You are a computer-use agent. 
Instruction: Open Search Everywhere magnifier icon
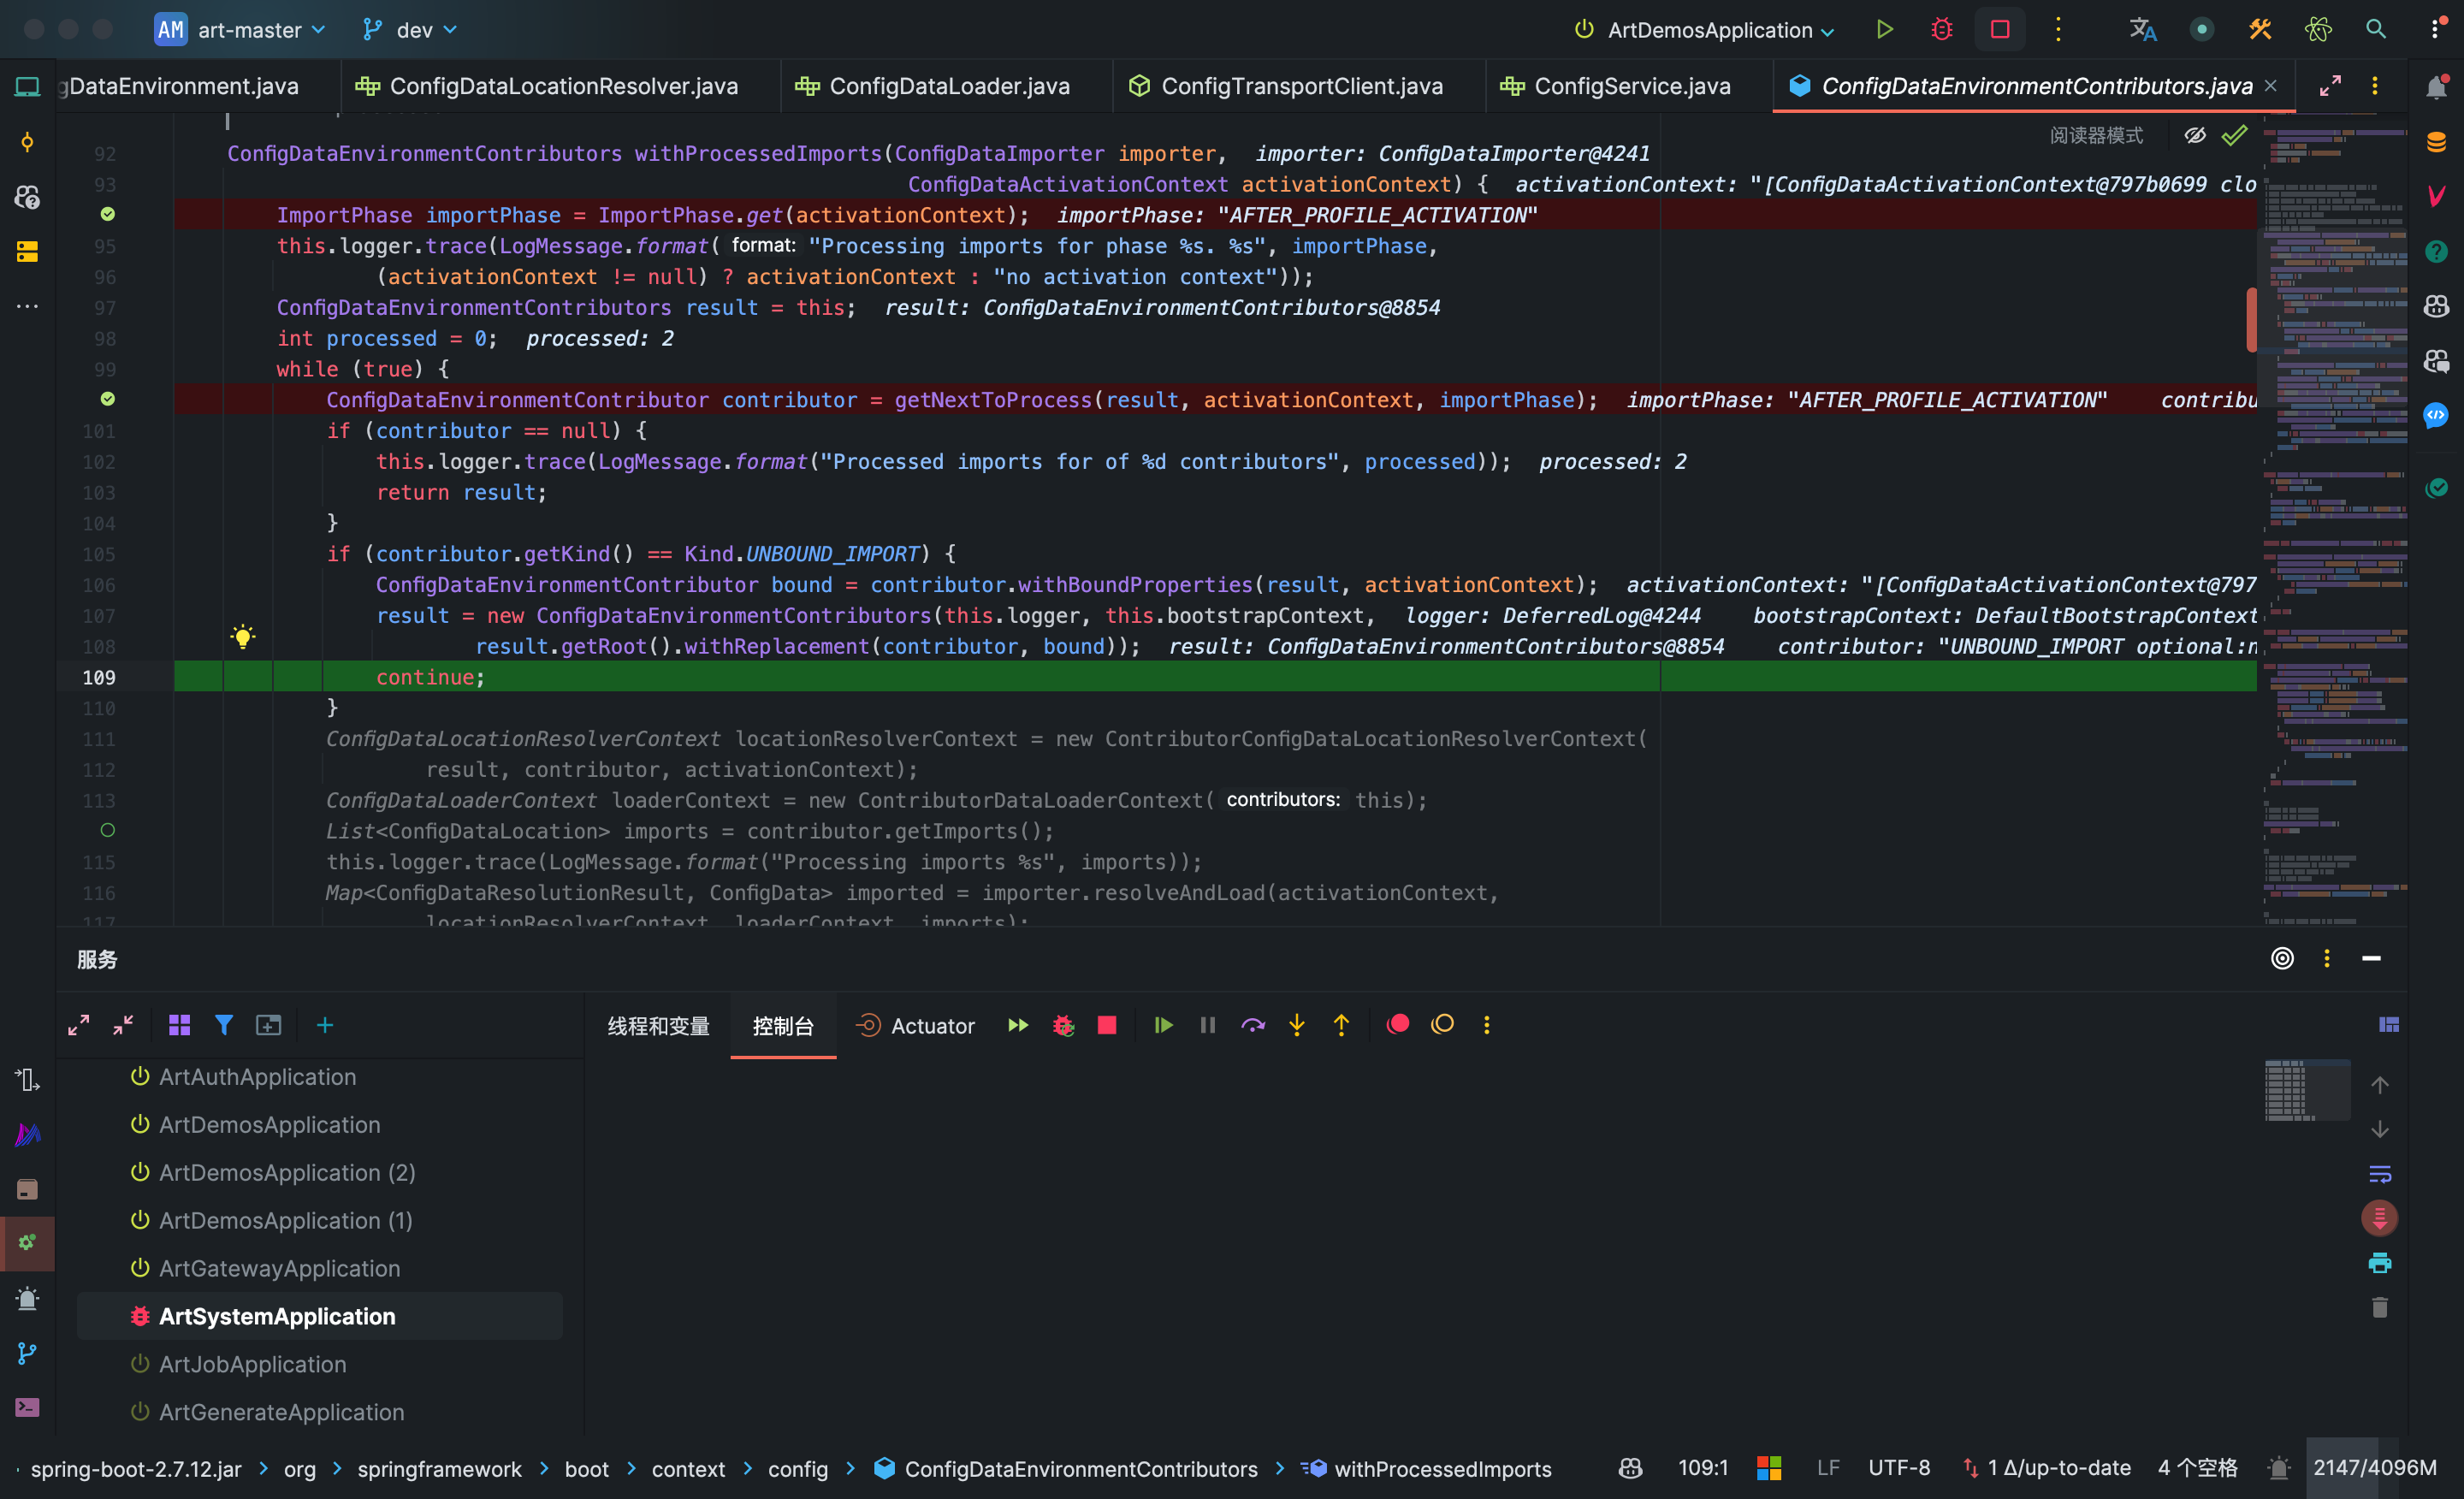tap(2376, 29)
